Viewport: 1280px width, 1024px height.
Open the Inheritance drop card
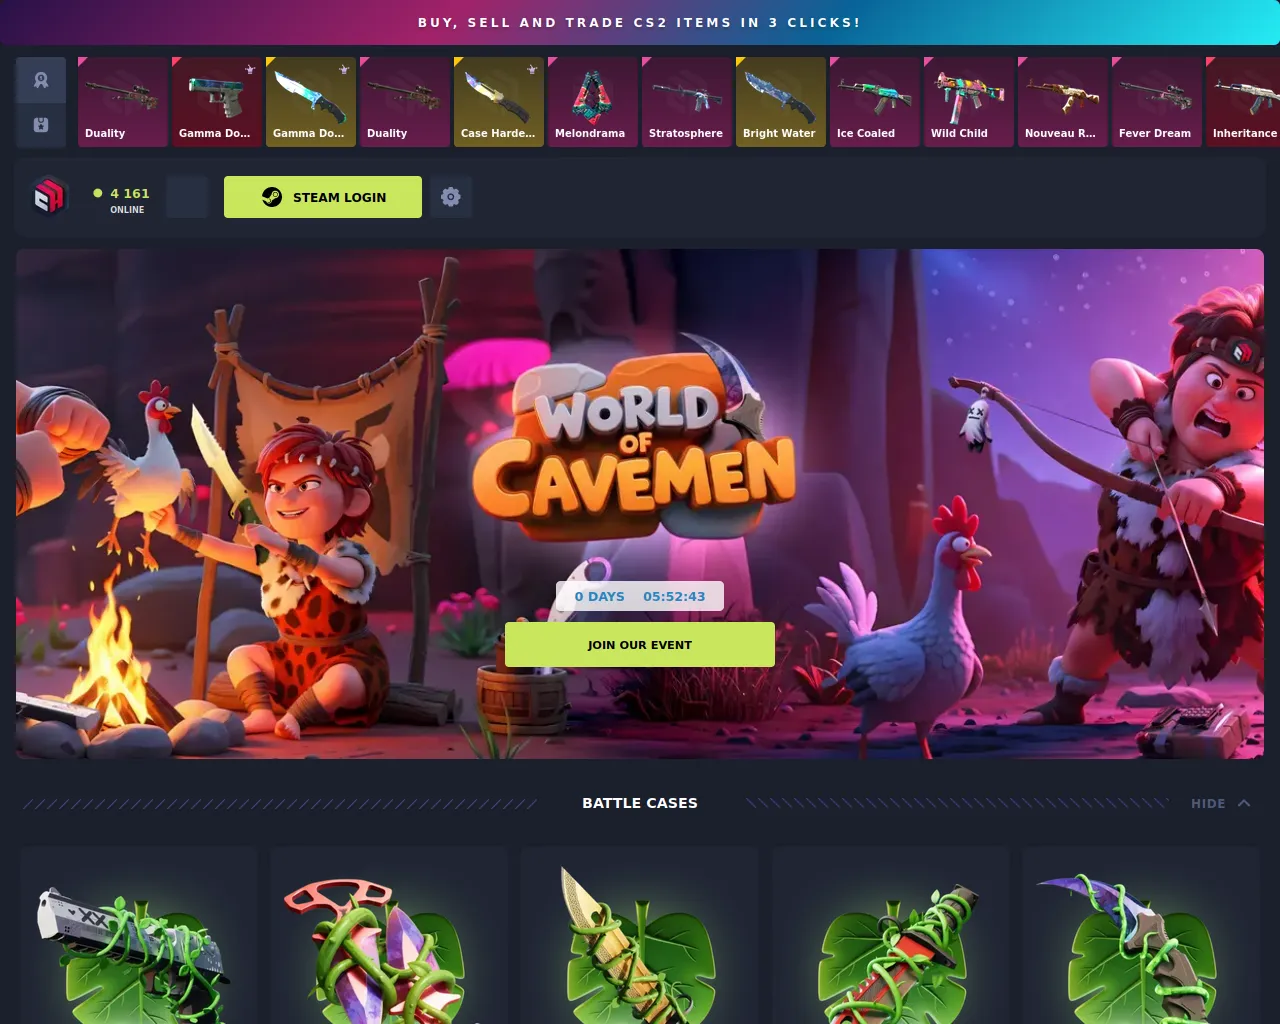1243,102
